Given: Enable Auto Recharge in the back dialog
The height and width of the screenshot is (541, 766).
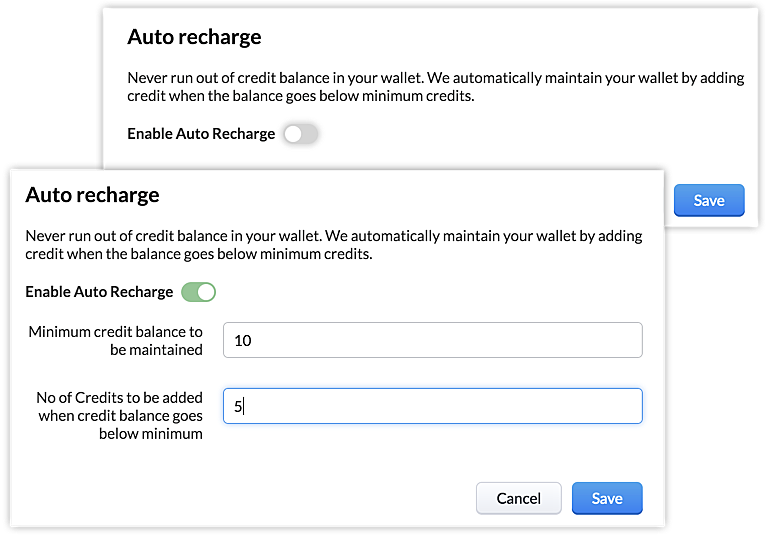Looking at the screenshot, I should [x=300, y=134].
